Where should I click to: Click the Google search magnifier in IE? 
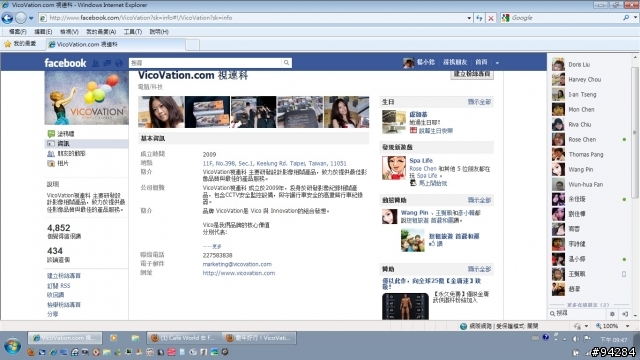click(x=626, y=18)
